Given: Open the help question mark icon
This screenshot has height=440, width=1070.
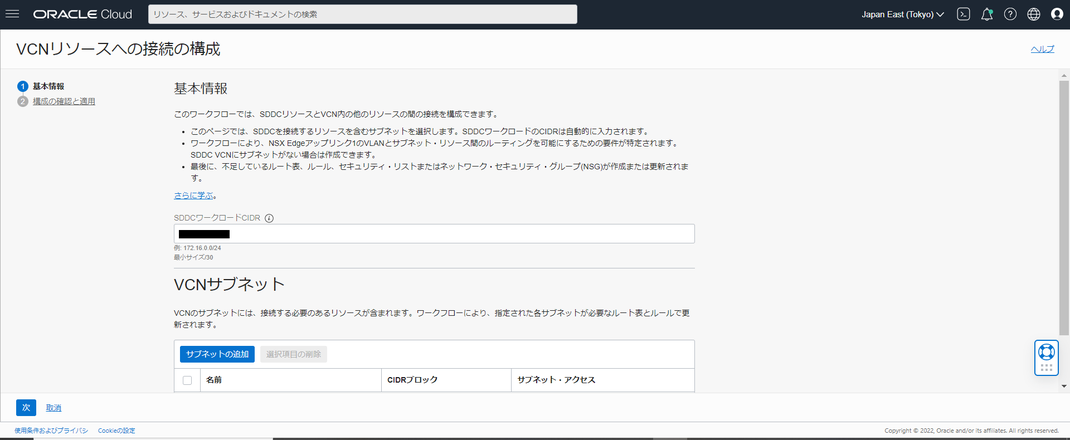Looking at the screenshot, I should [x=1011, y=14].
